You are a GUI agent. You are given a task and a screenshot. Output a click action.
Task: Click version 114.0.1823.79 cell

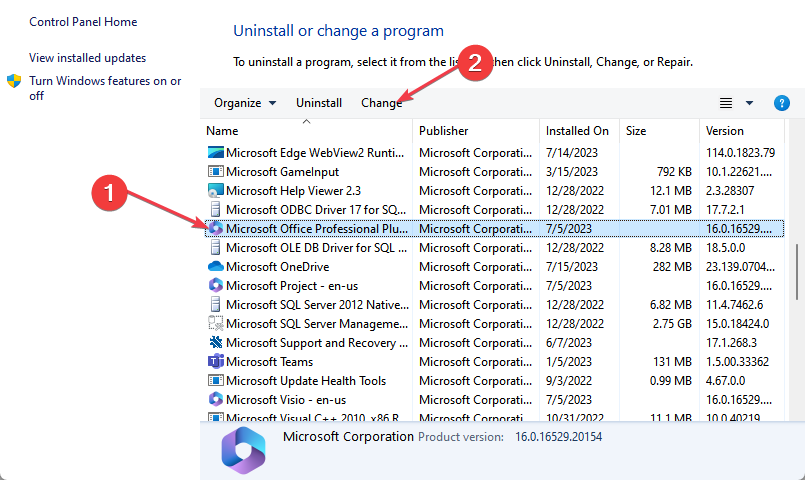(x=740, y=152)
